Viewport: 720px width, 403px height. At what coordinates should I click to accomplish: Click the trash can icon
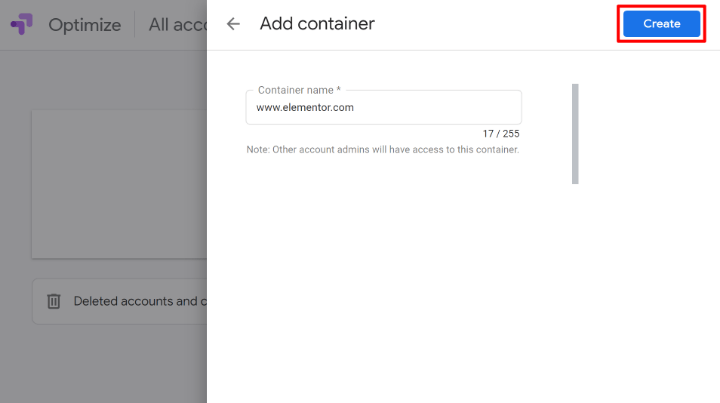[x=54, y=301]
